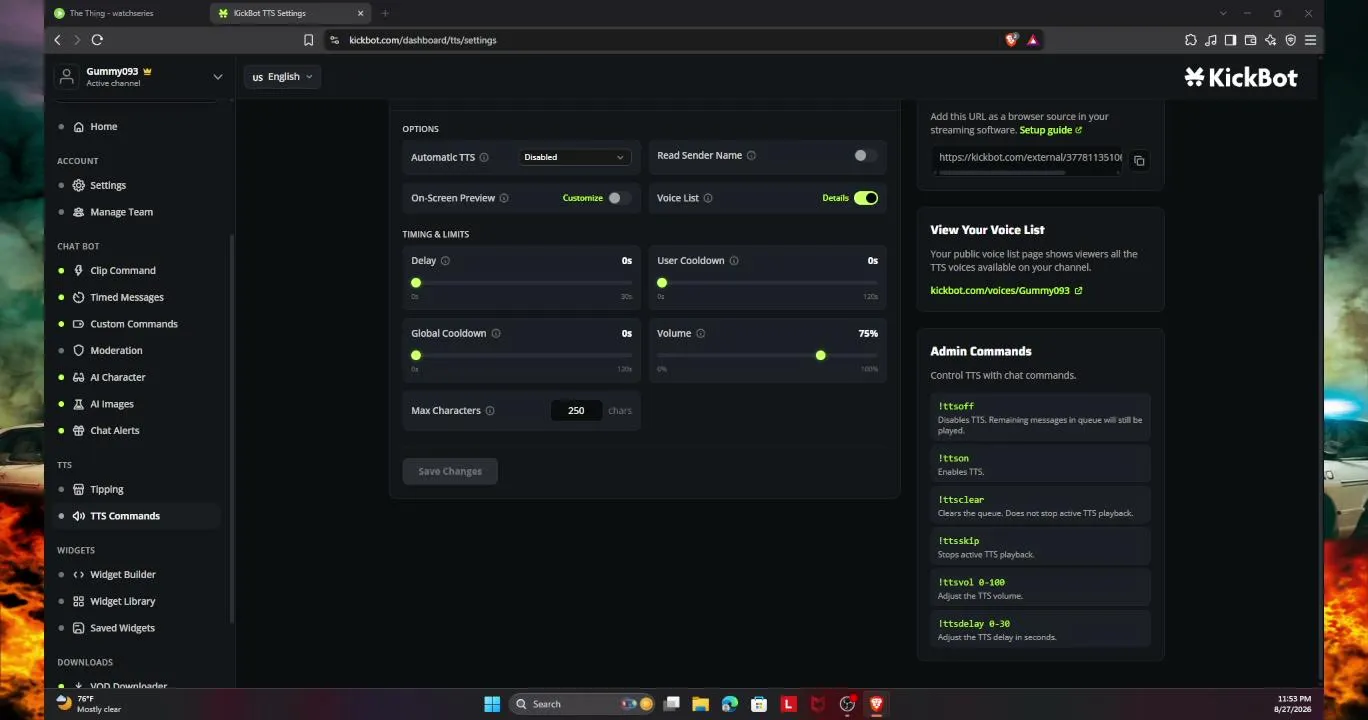Click the info icon beside Voice List
1368x720 pixels.
[708, 198]
